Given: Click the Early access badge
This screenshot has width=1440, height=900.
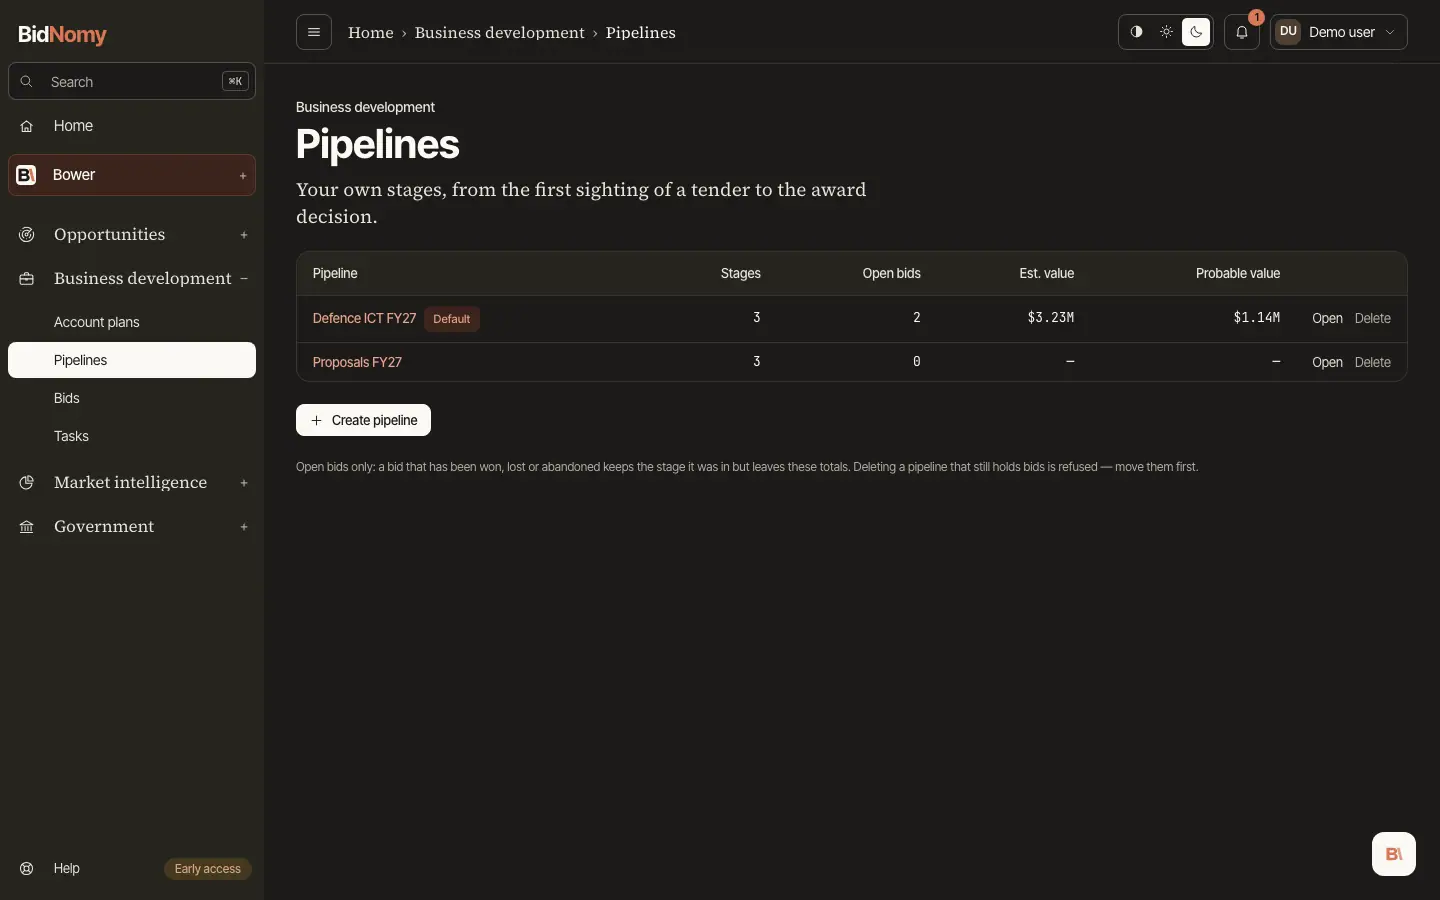Looking at the screenshot, I should point(208,869).
